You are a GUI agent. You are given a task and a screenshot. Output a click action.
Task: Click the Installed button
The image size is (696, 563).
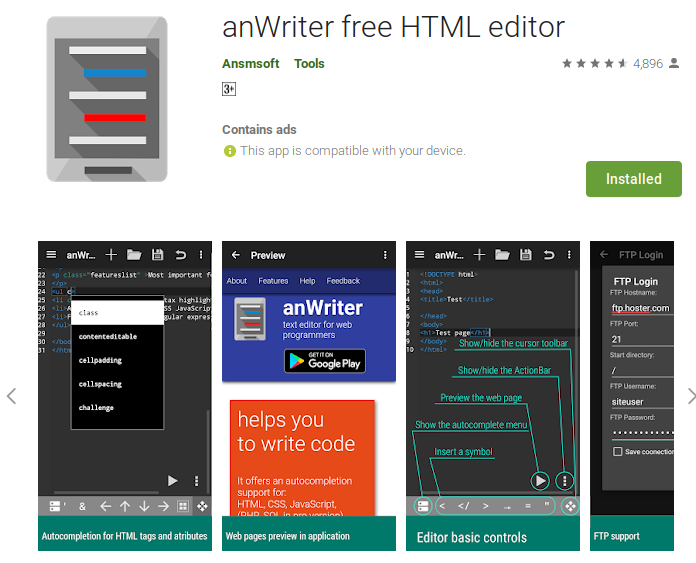[x=633, y=179]
